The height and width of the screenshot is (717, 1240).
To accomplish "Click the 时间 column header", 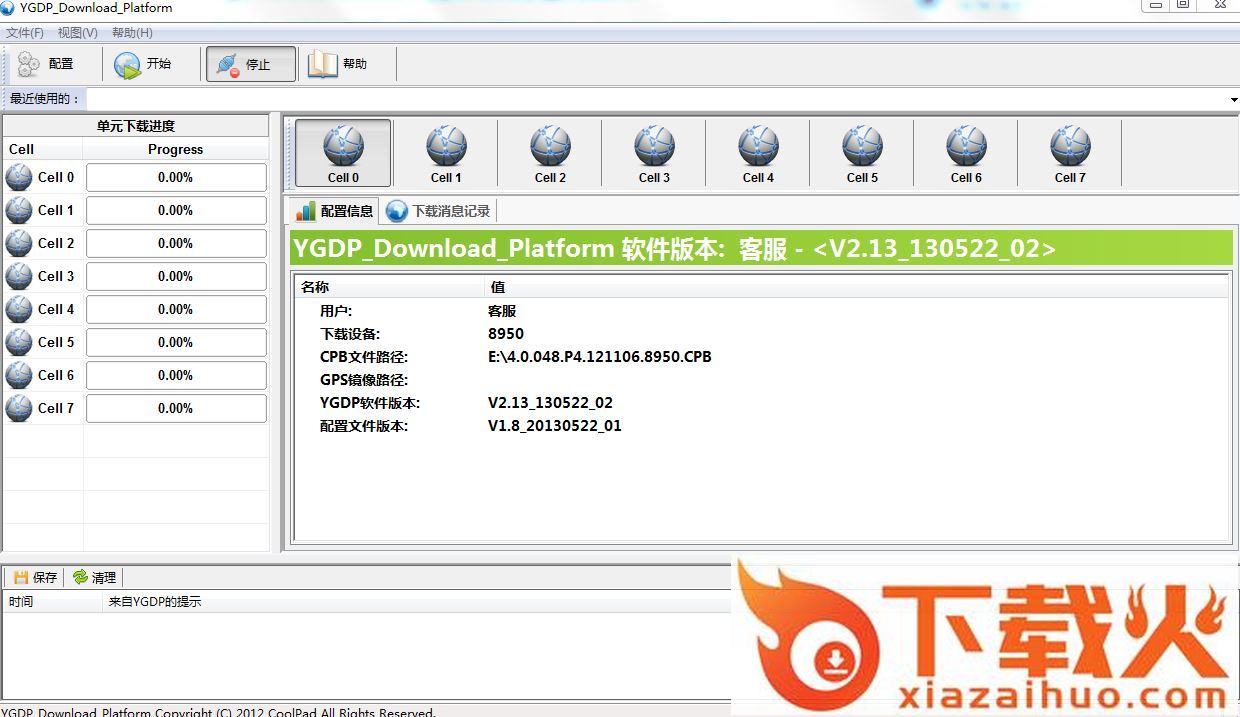I will tap(53, 602).
